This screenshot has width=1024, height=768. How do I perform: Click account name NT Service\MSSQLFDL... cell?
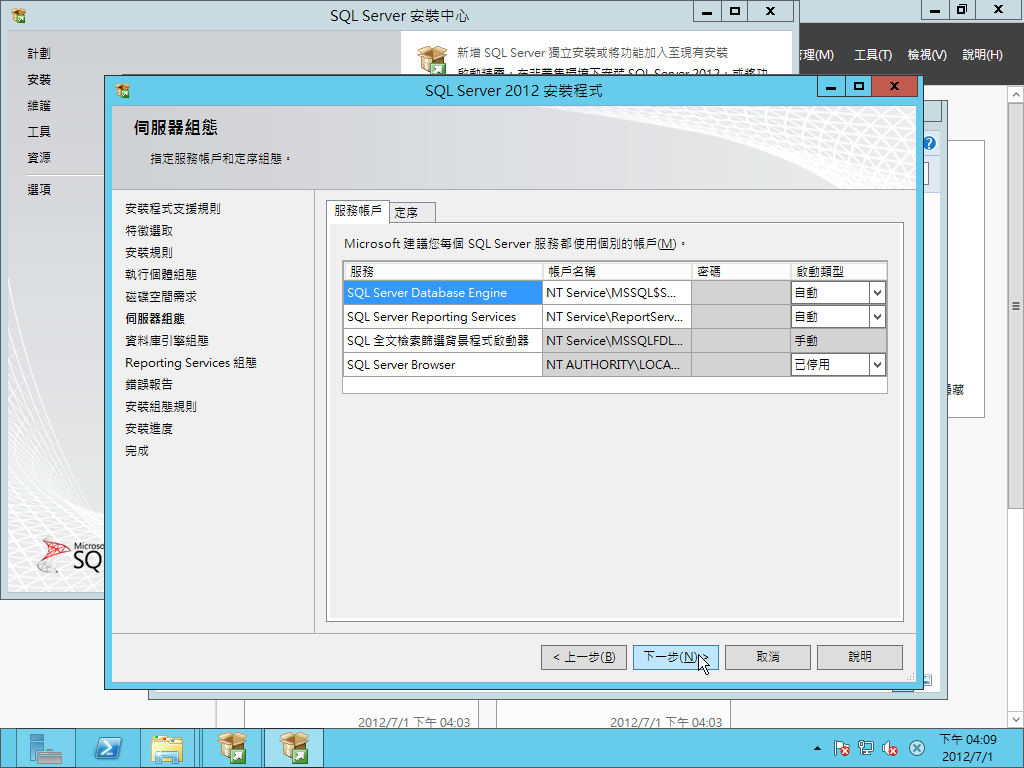[x=616, y=340]
